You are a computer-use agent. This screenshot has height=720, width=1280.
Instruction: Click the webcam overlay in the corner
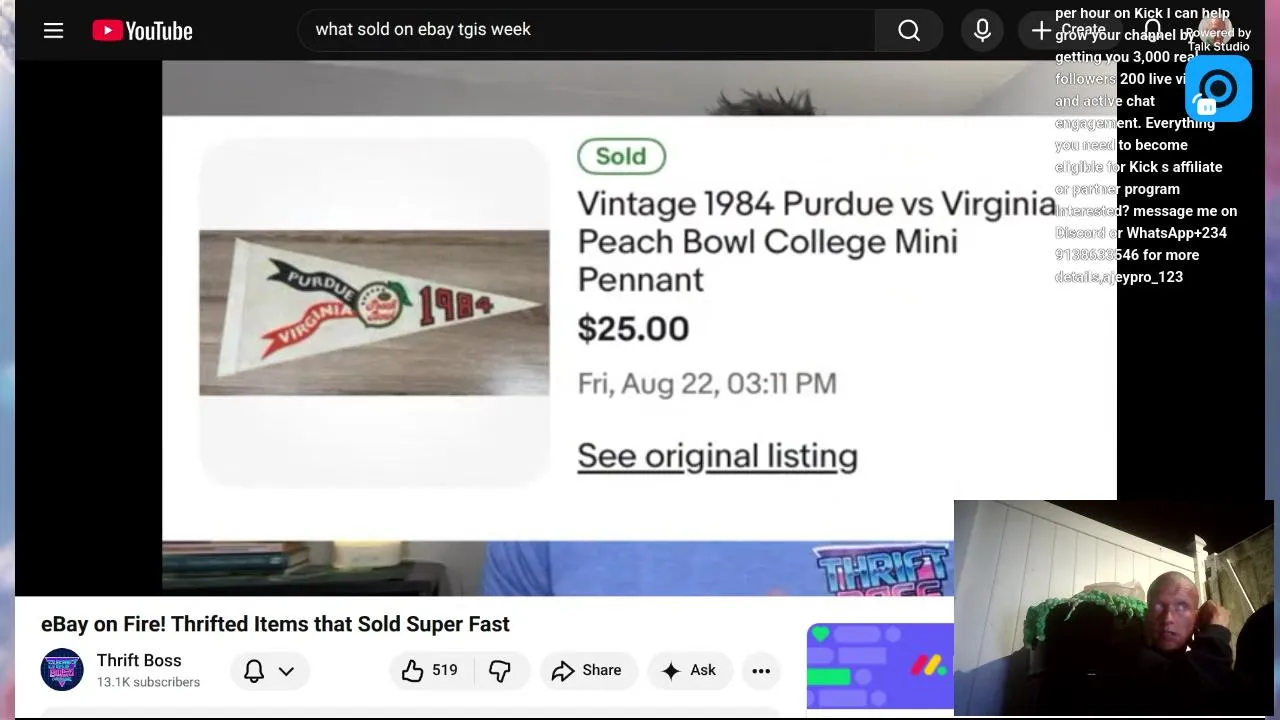click(x=1115, y=607)
